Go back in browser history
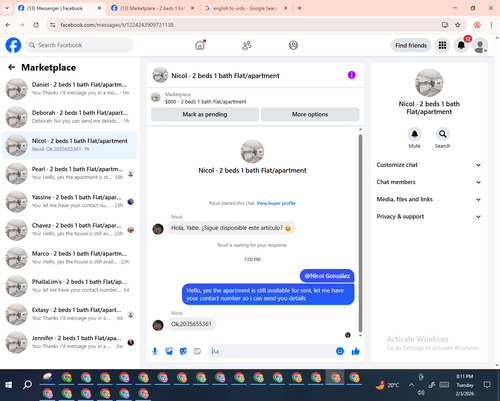The height and width of the screenshot is (401, 500). (8, 25)
